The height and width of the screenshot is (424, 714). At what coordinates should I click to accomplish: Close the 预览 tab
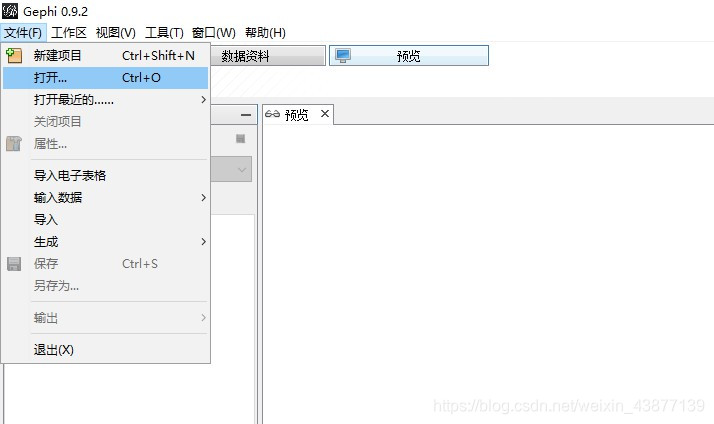point(325,114)
